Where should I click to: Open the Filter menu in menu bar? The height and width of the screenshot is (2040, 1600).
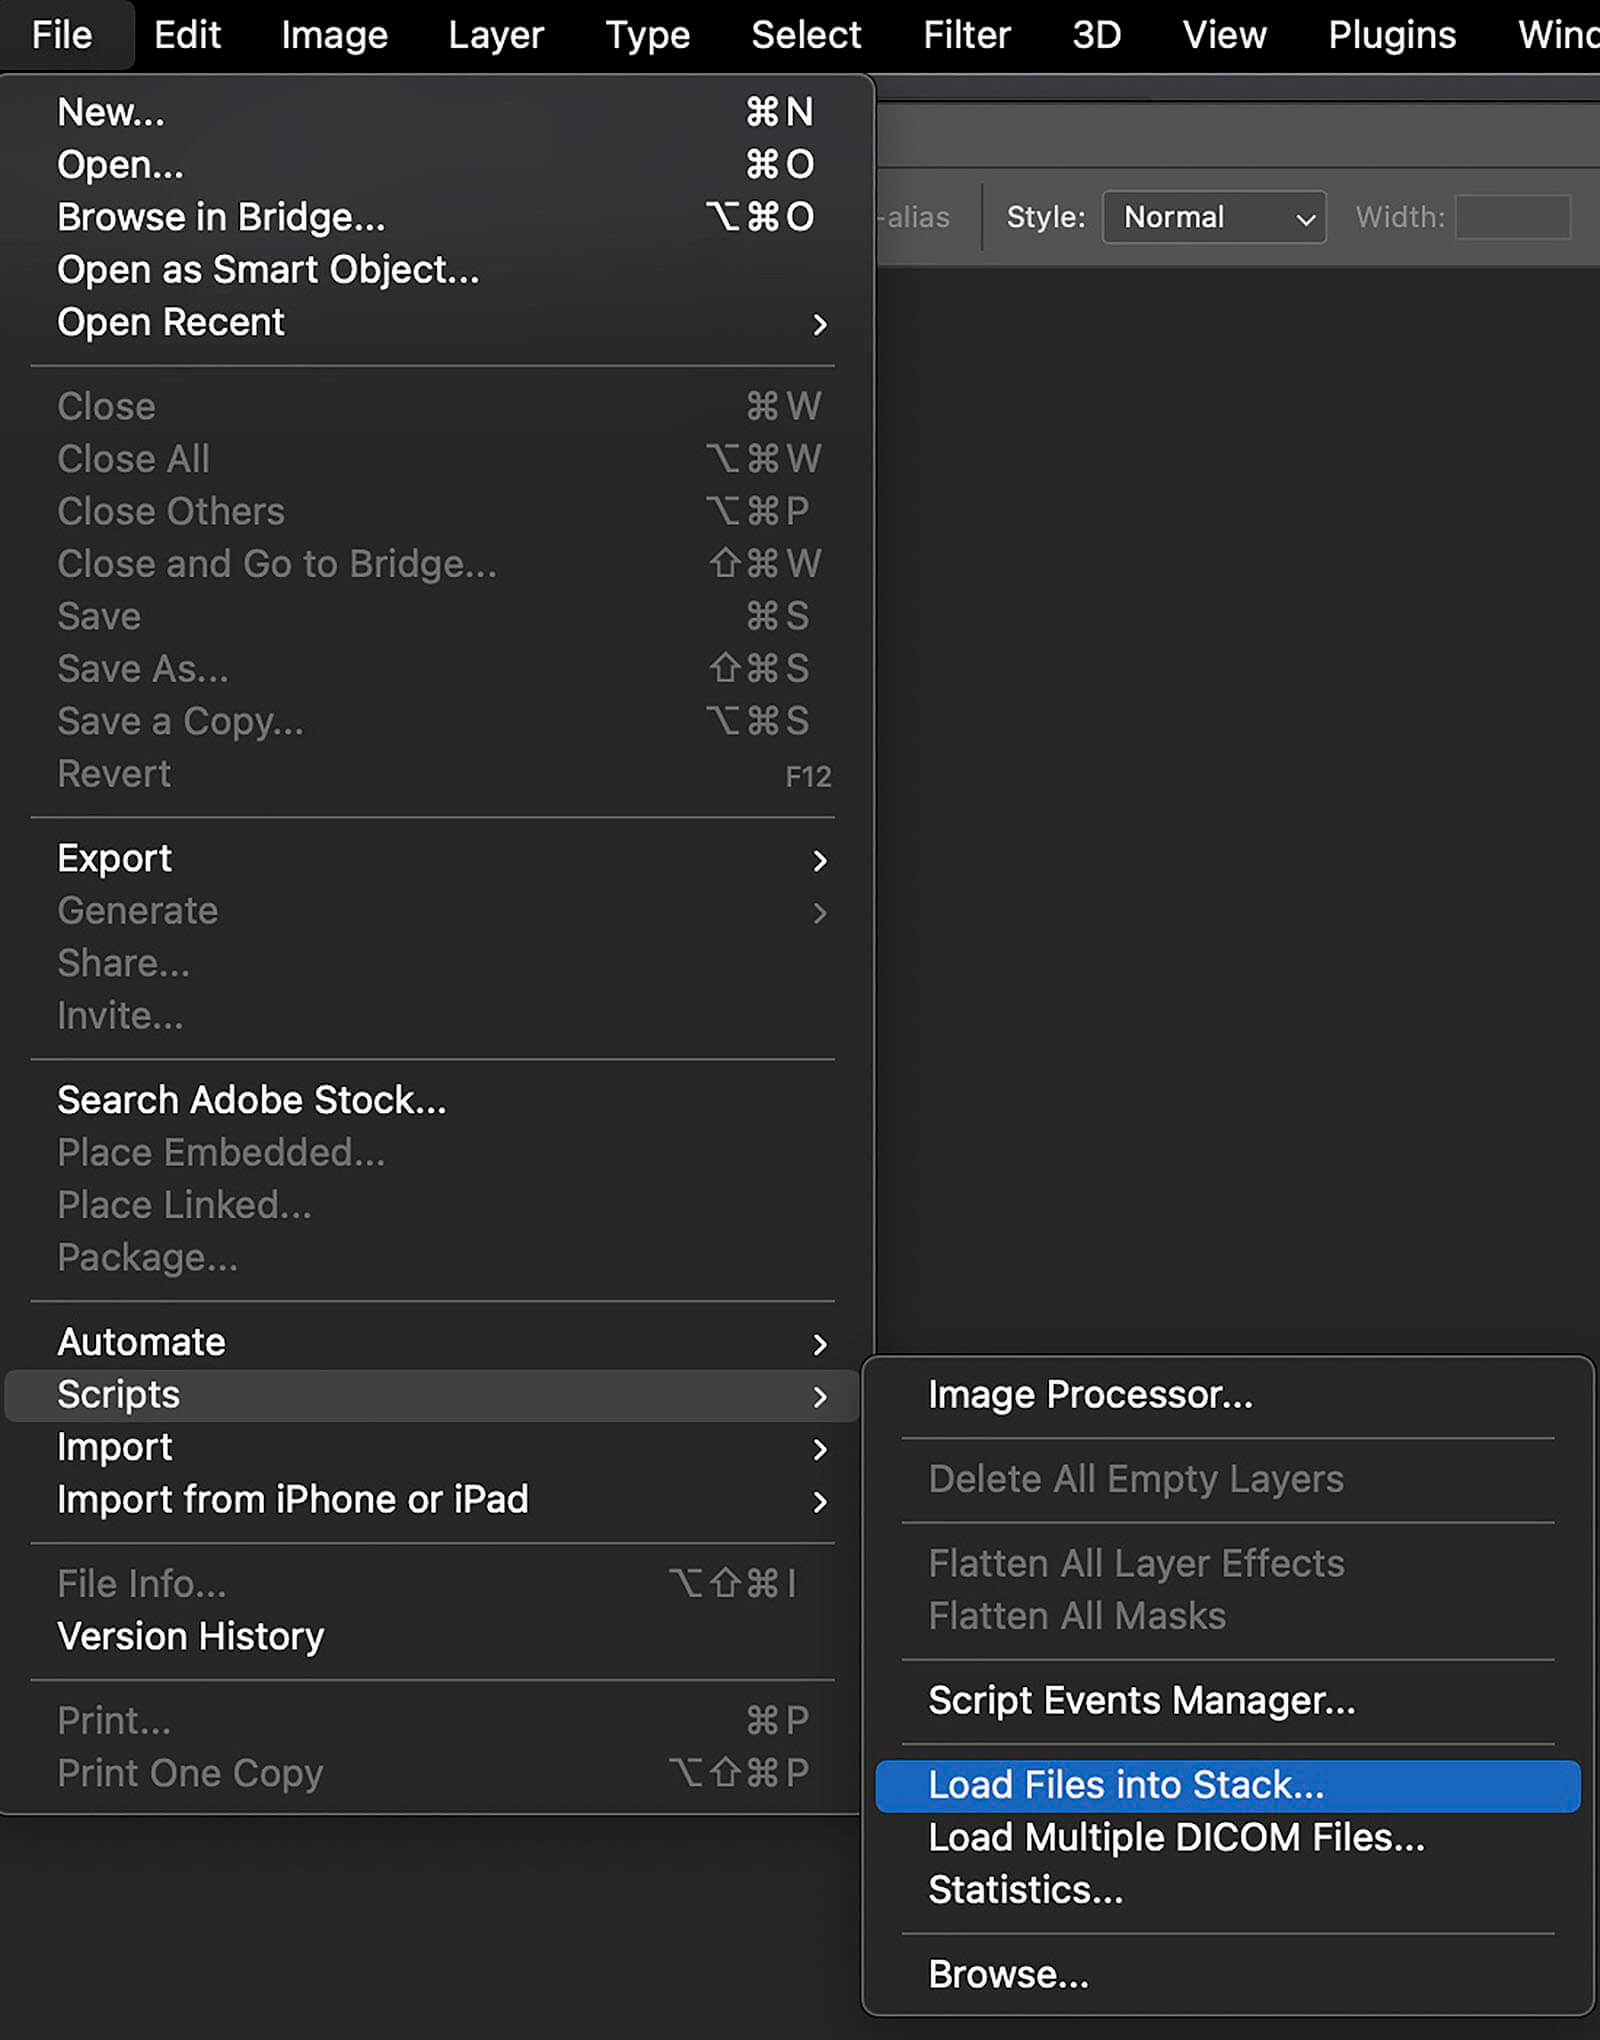966,35
